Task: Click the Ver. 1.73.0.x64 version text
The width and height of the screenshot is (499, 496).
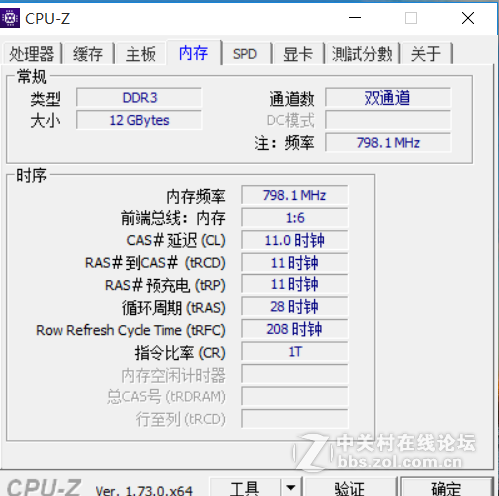Action: (144, 490)
